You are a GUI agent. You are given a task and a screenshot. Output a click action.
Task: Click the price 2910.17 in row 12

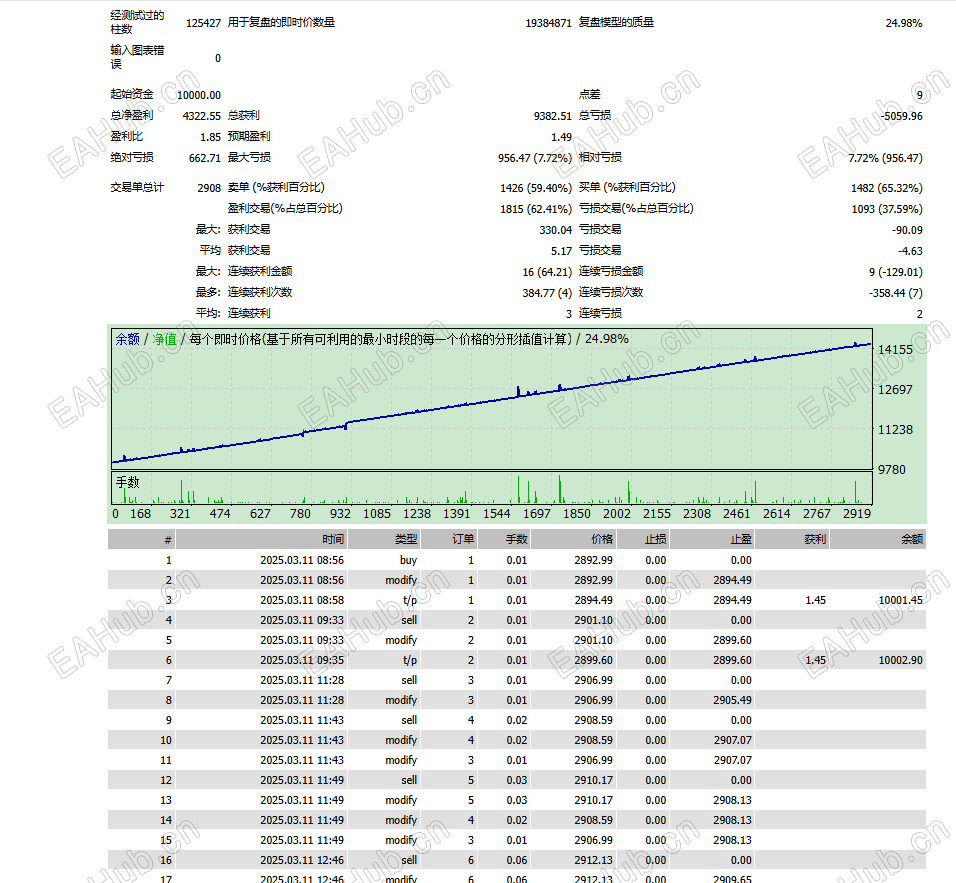(x=593, y=780)
